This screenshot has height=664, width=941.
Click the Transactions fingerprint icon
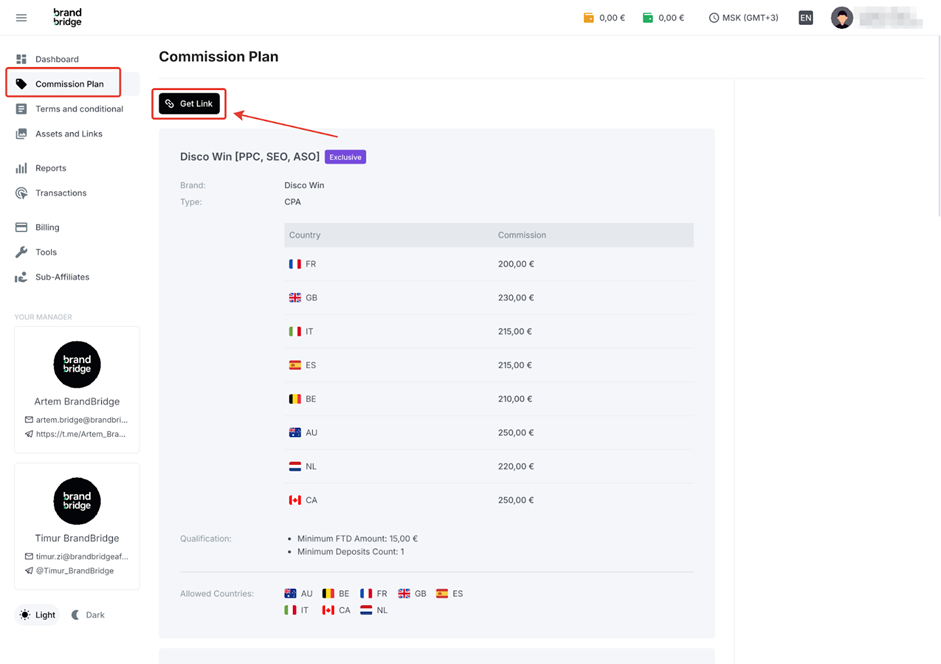pyautogui.click(x=21, y=193)
